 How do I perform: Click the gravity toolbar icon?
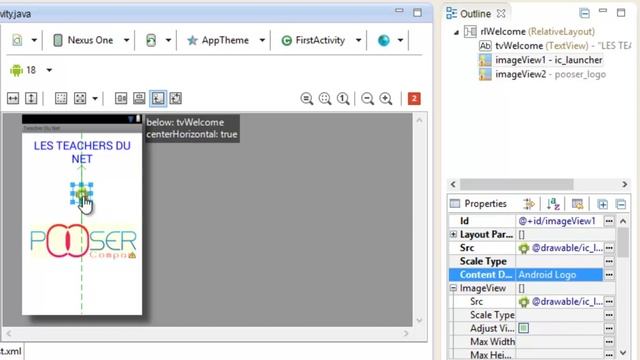(80, 98)
